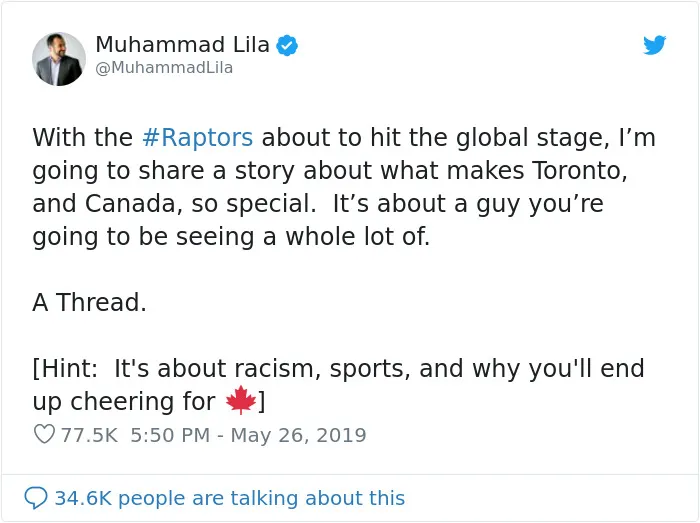700x523 pixels.
Task: Click the red maple leaf emoji
Action: click(241, 400)
